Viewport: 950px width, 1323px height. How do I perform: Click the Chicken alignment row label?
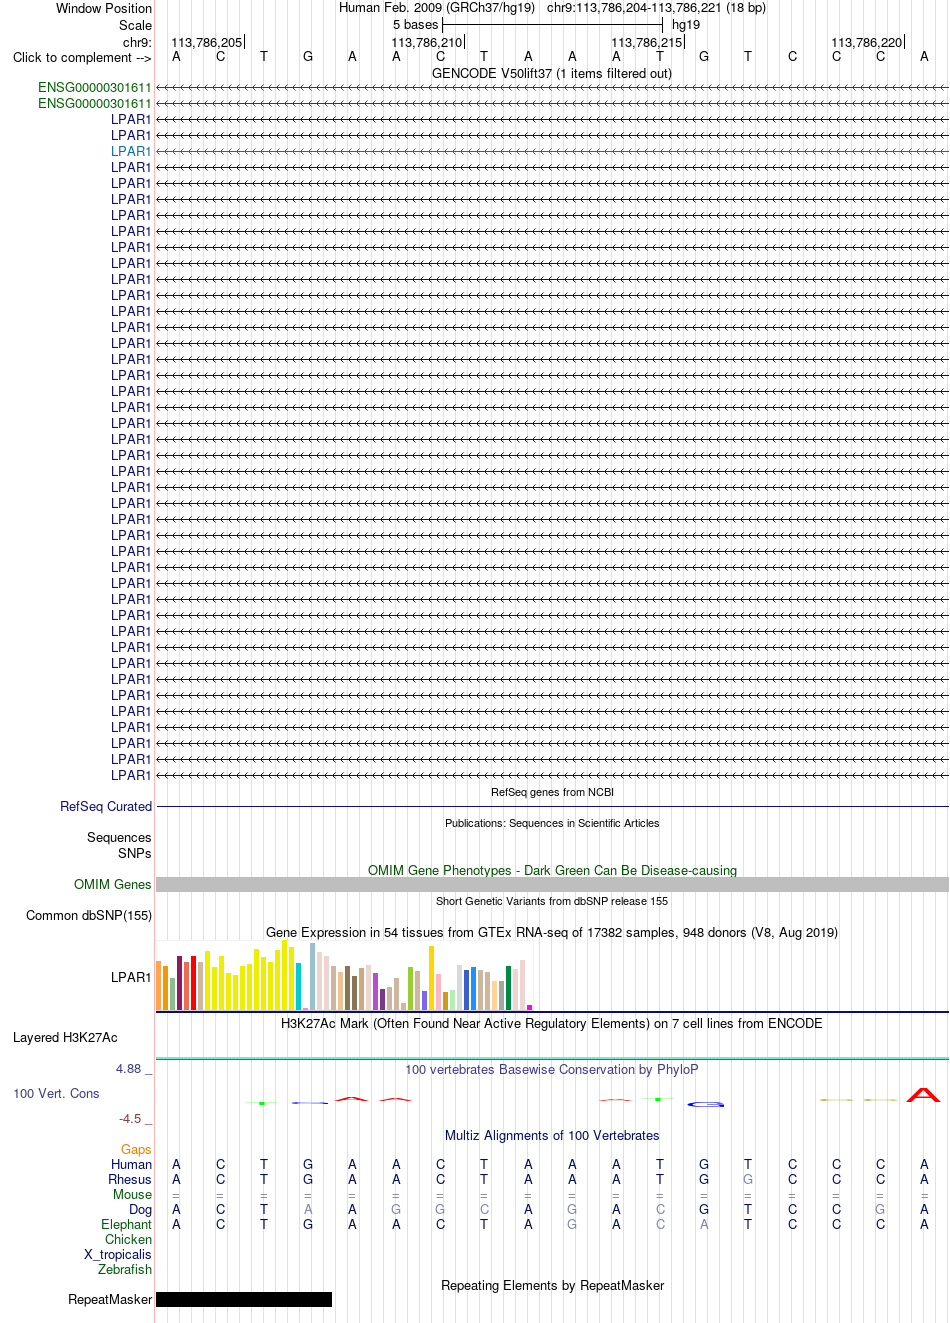128,1239
